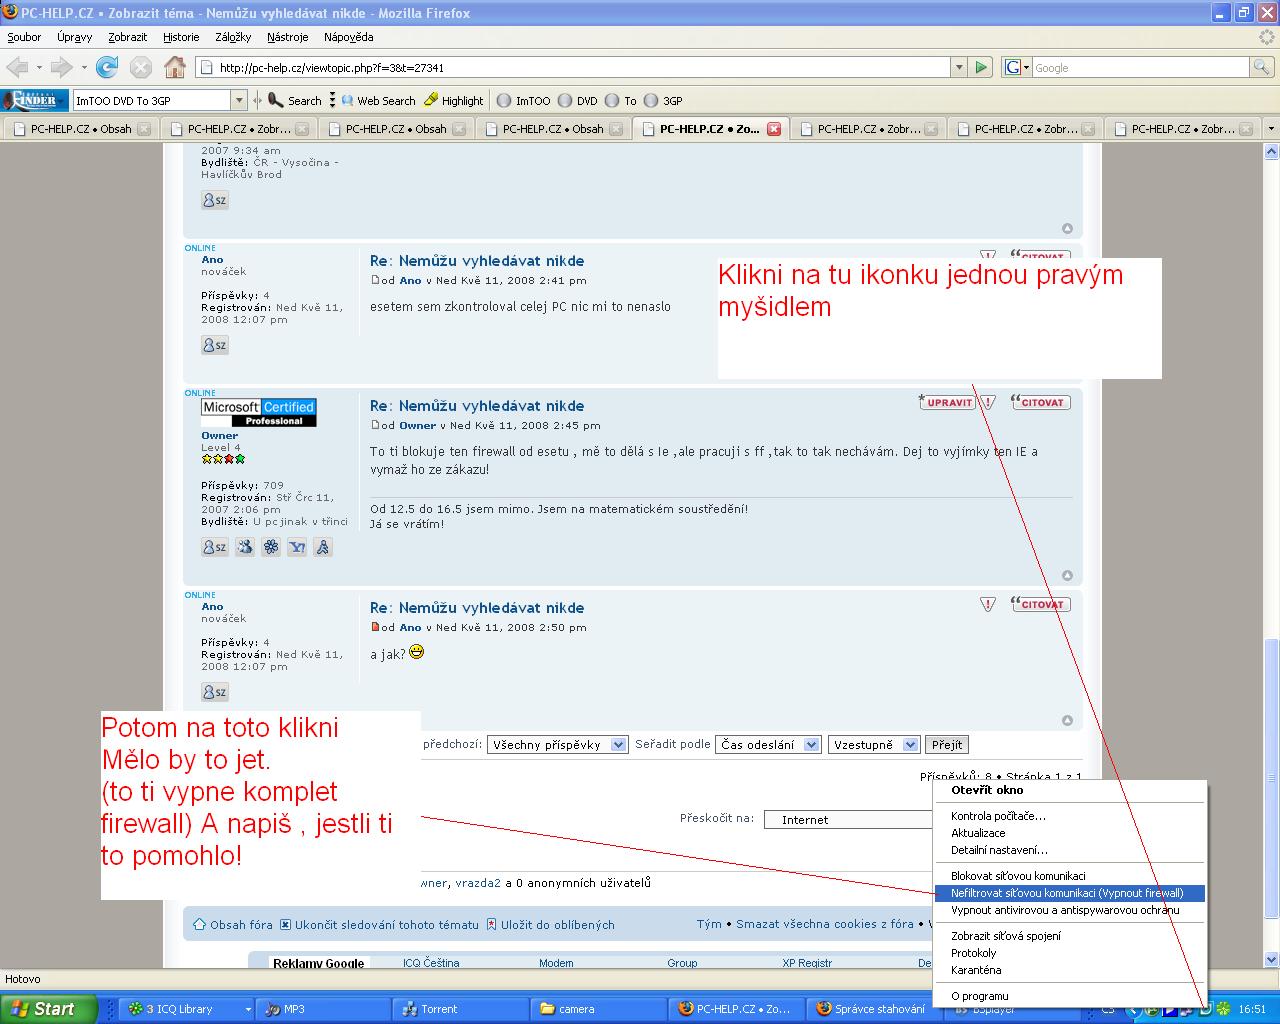
Task: Click Owner's MSN contact icon
Action: point(245,547)
